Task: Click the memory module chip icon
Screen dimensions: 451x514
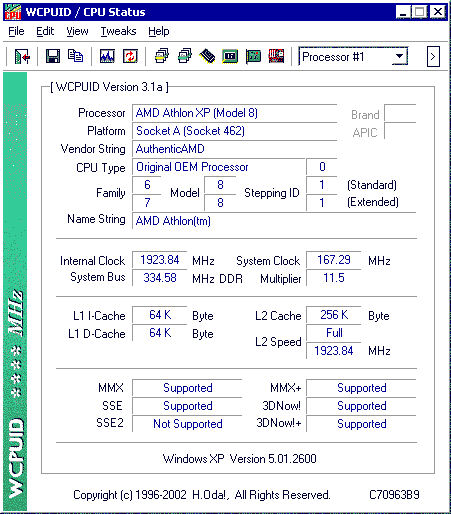Action: tap(207, 56)
